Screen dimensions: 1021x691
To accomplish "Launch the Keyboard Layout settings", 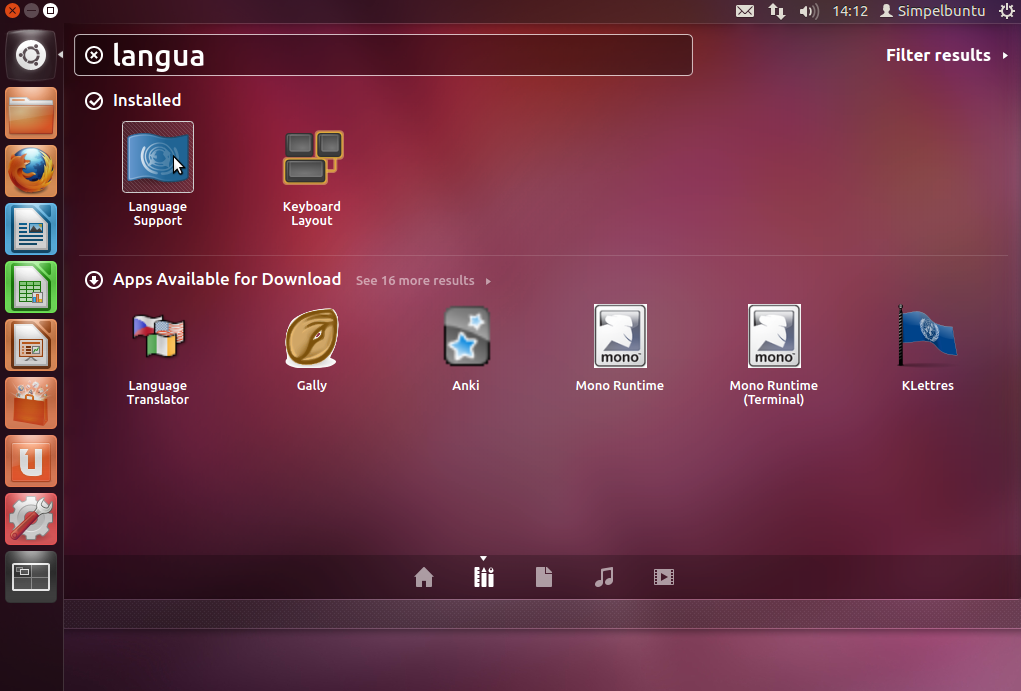I will pos(312,158).
